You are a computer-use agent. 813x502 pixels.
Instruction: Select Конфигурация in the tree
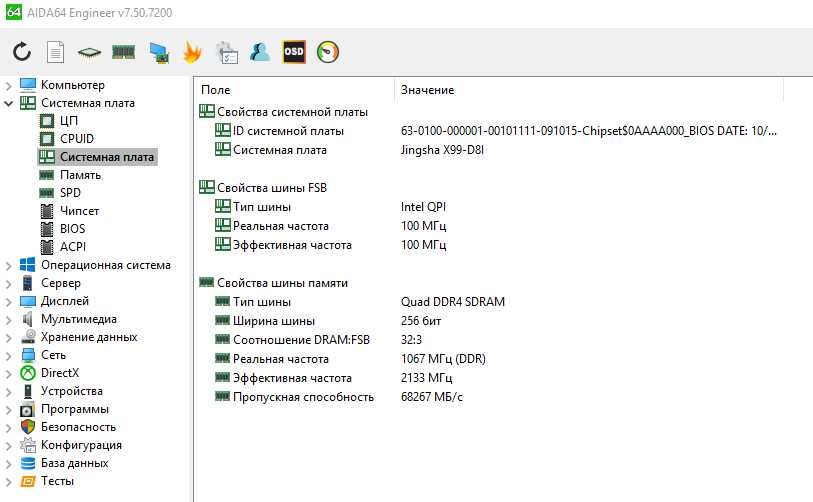[81, 445]
